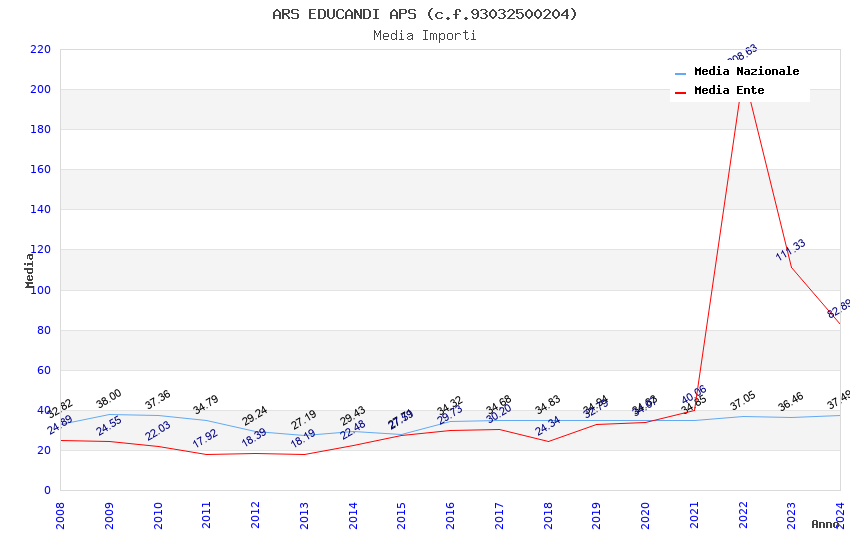
Task: Click the 20 y-axis tick label
Action: [x=44, y=450]
